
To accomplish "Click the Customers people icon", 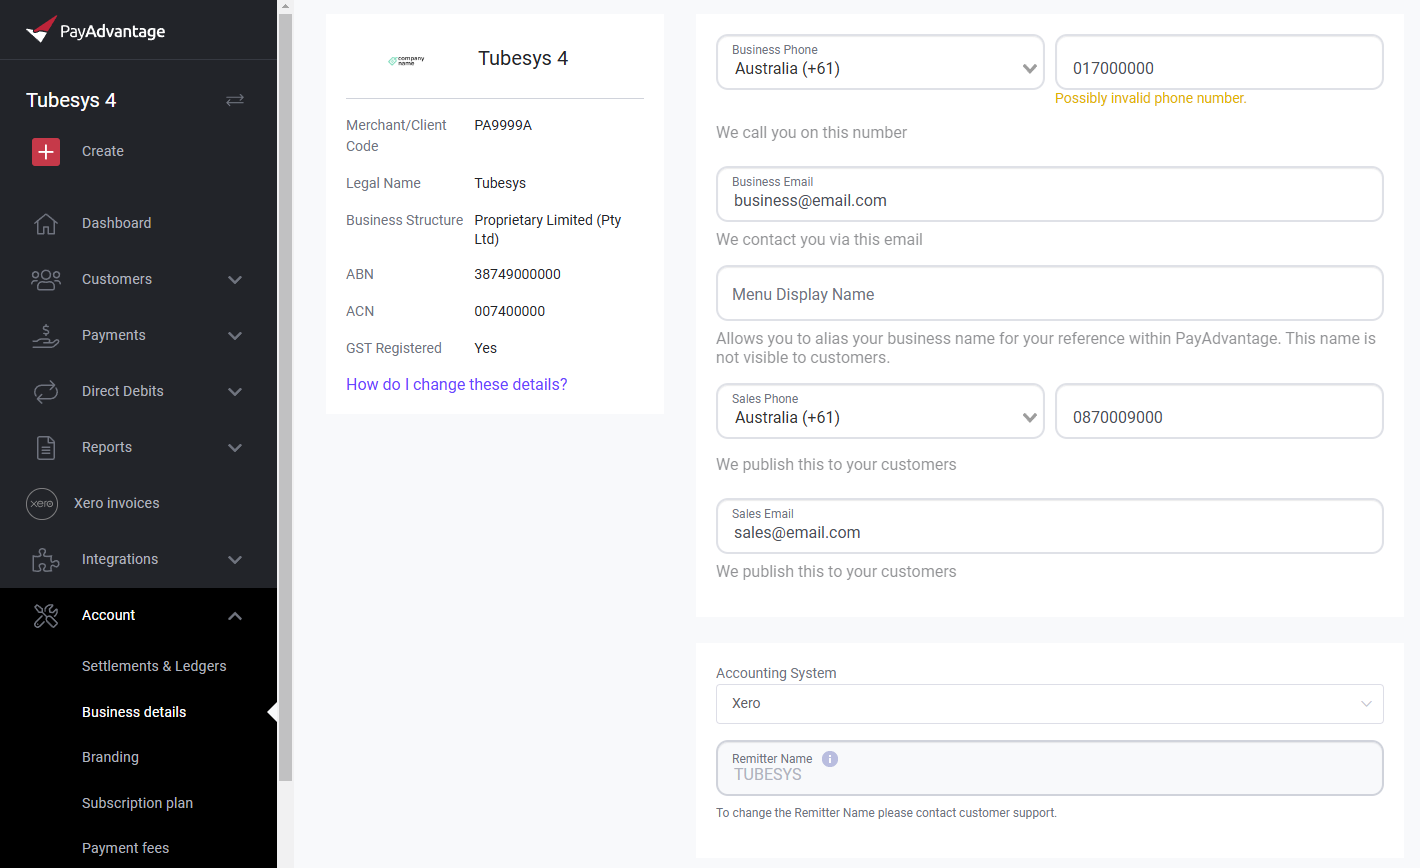I will click(x=46, y=279).
